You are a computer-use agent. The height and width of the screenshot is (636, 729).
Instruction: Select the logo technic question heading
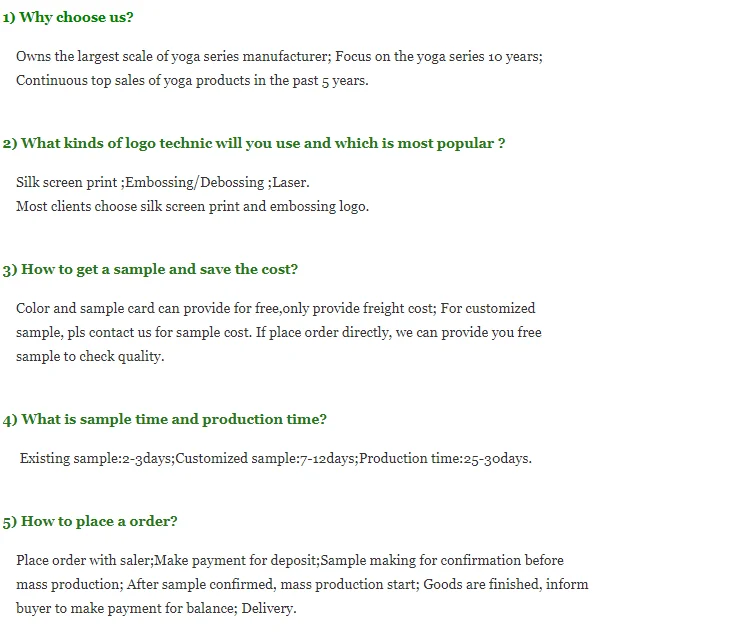pos(253,143)
